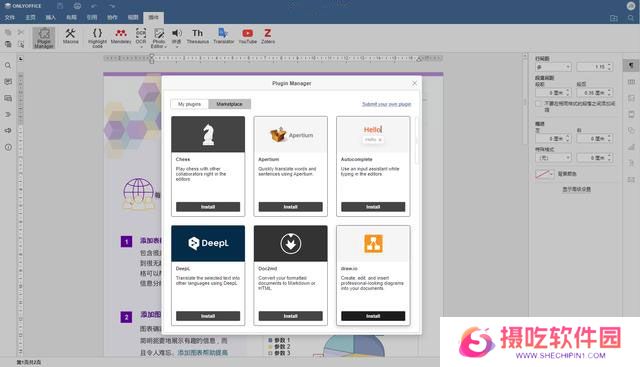
Task: Launch the Translator plugin
Action: pyautogui.click(x=224, y=36)
